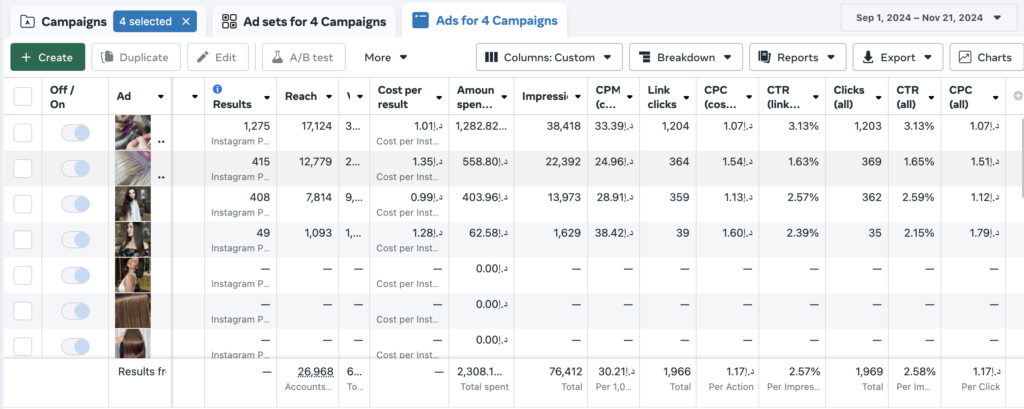Click the Ad sets grid icon

(229, 22)
